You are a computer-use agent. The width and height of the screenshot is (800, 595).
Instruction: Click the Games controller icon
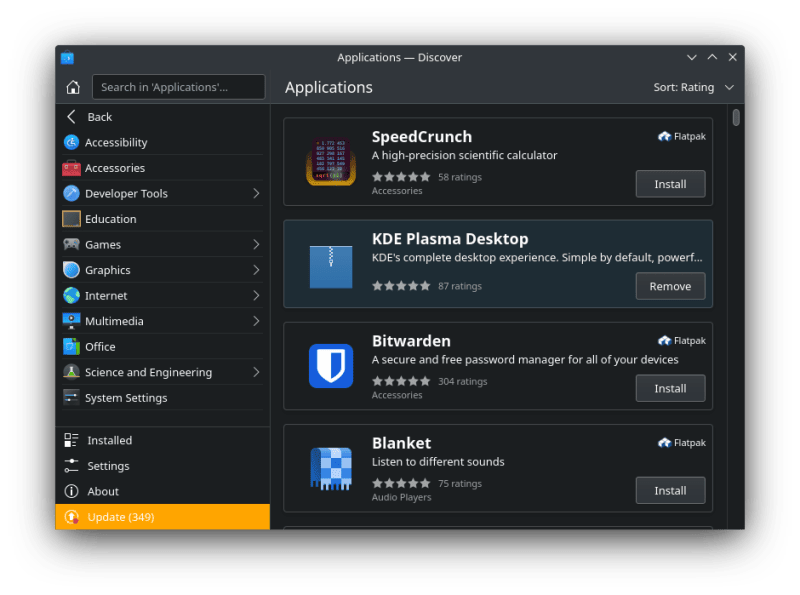click(71, 245)
